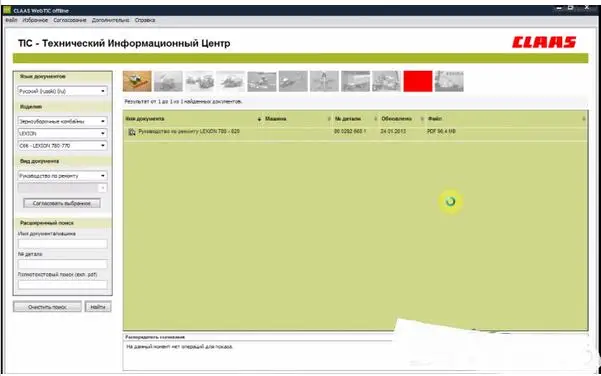Click the 24.01.2013 update date cell
The image size is (601, 376).
pyautogui.click(x=393, y=131)
